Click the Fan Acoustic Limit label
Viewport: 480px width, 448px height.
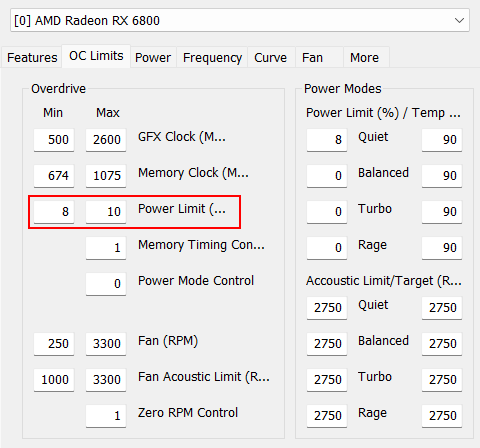pos(204,377)
